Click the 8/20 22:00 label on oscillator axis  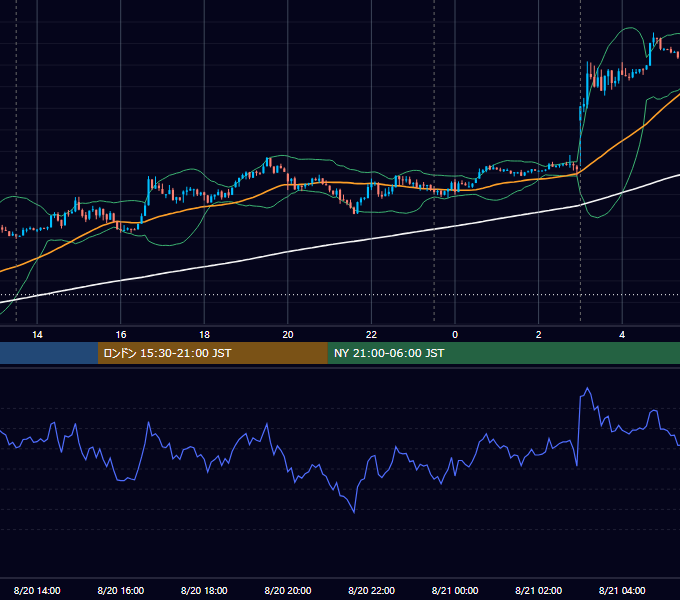click(x=371, y=590)
